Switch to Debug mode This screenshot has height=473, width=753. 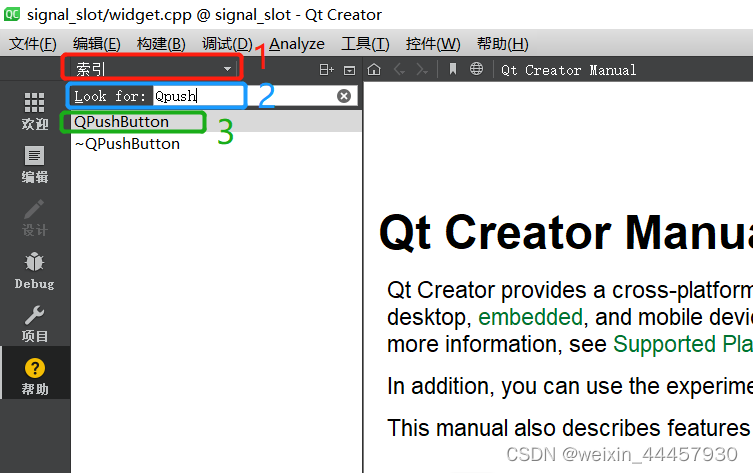coord(35,271)
